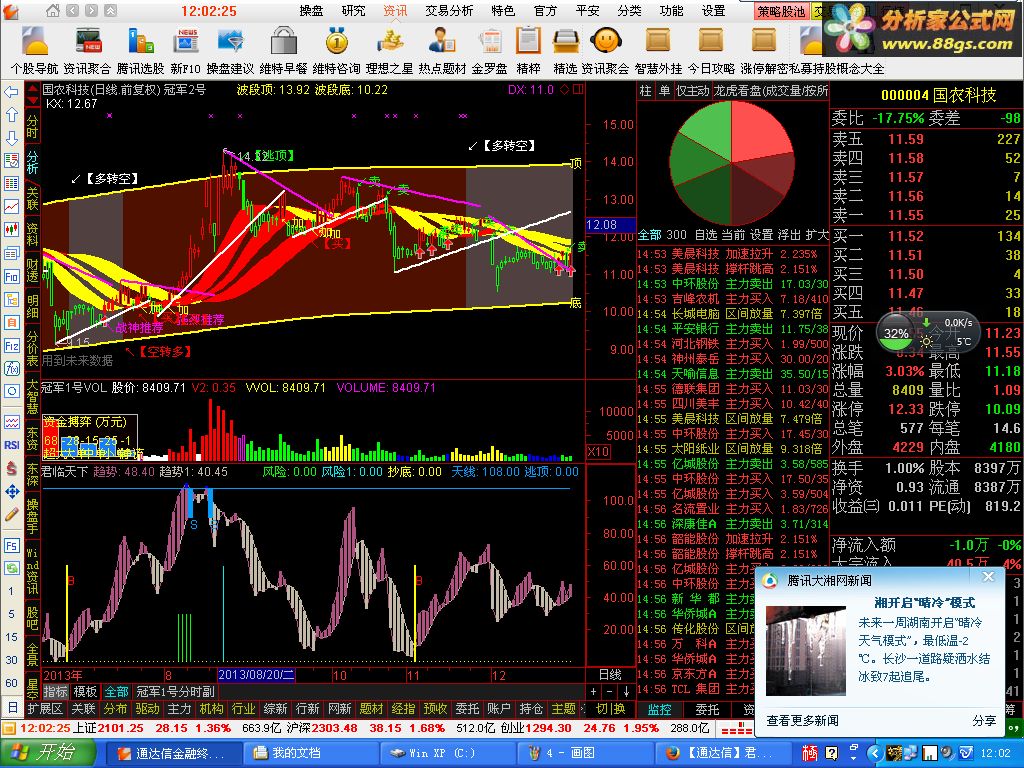Click the f(x) formula sidebar icon
The image size is (1024, 768).
click(12, 368)
